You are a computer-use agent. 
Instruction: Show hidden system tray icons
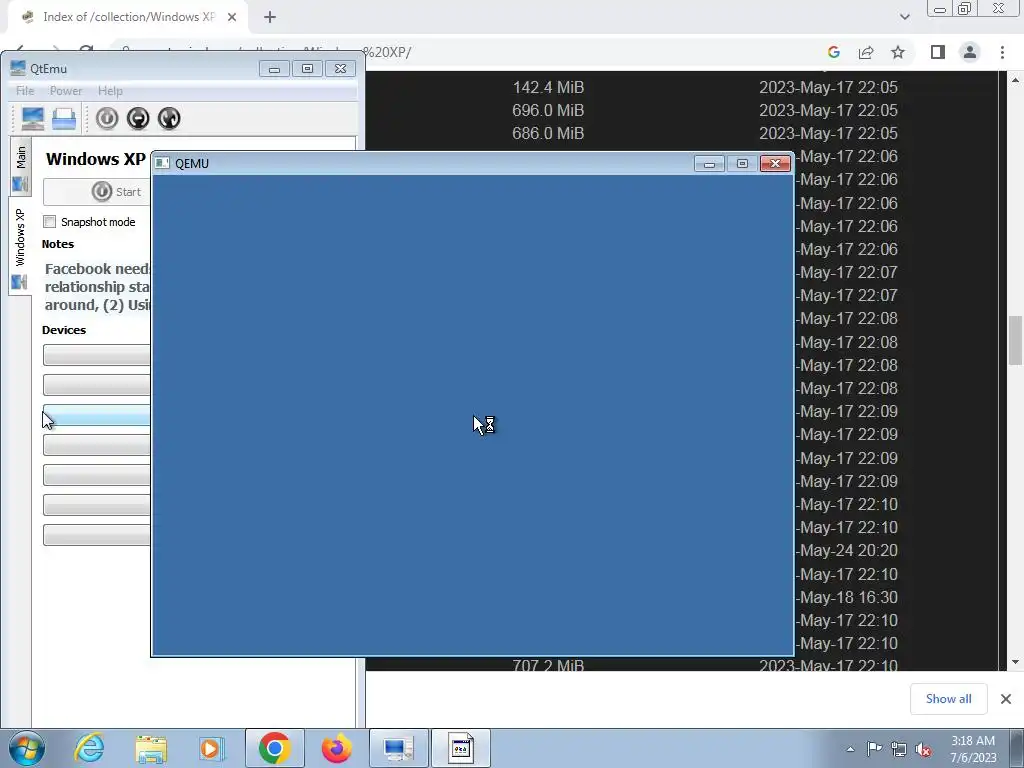850,749
